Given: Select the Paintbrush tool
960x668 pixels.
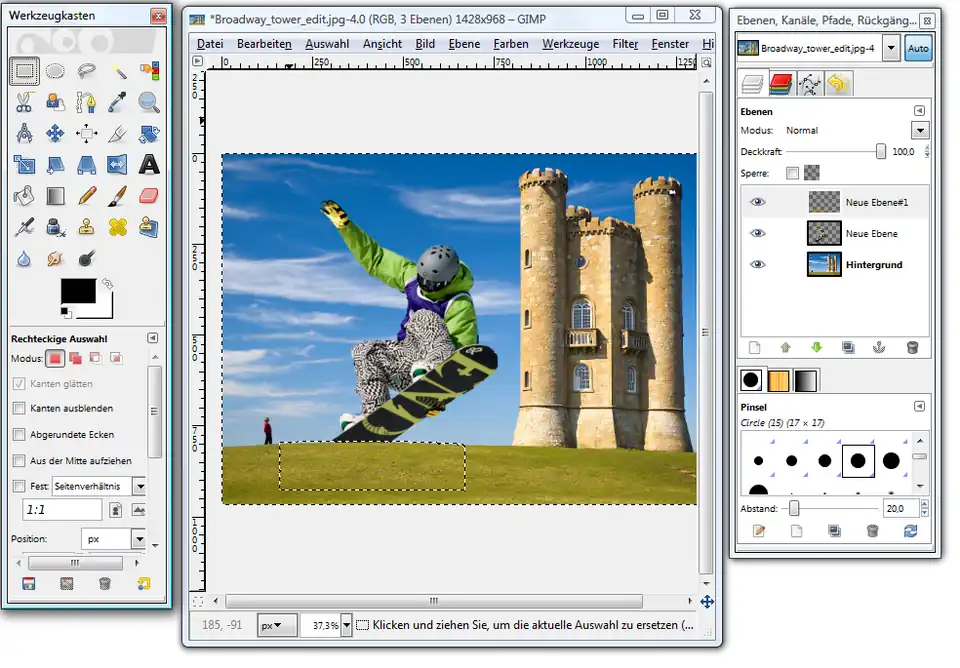Looking at the screenshot, I should [118, 195].
